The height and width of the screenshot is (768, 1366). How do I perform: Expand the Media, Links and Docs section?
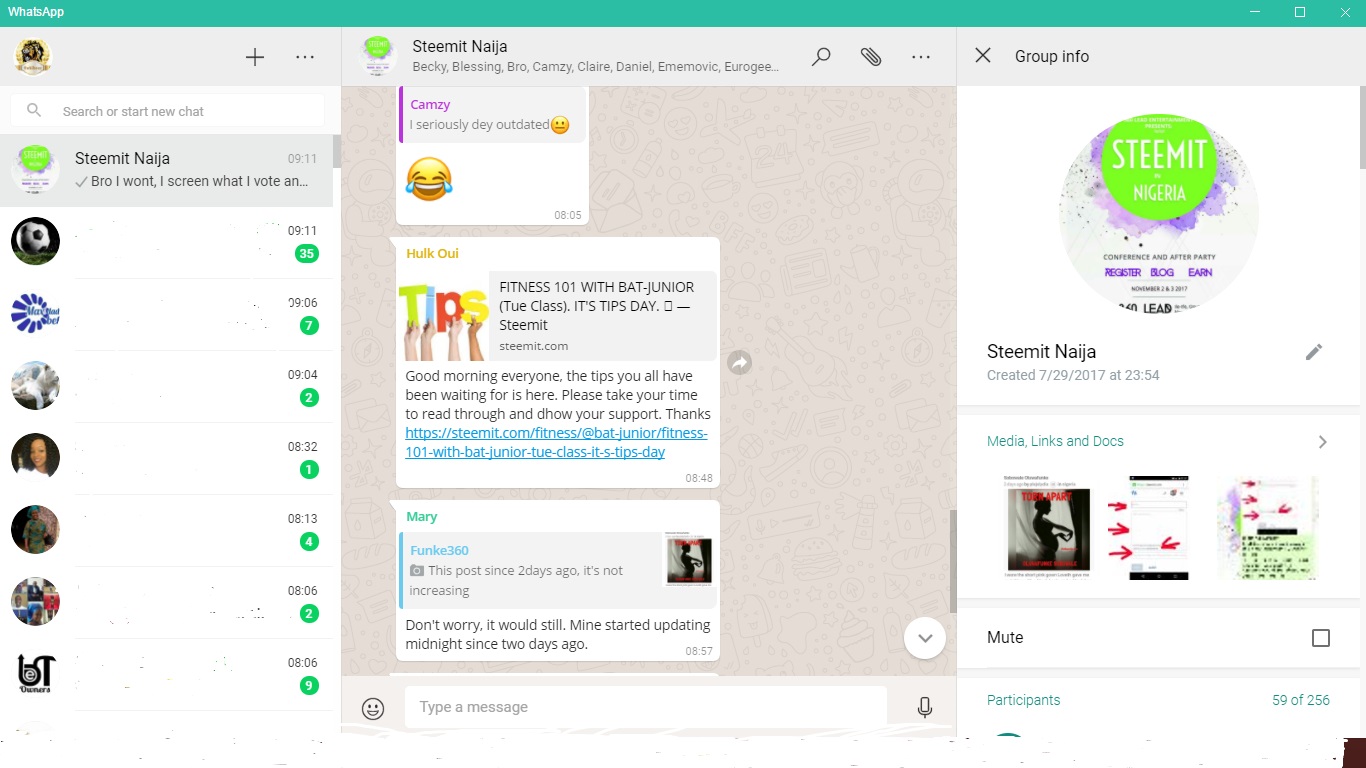[1323, 442]
